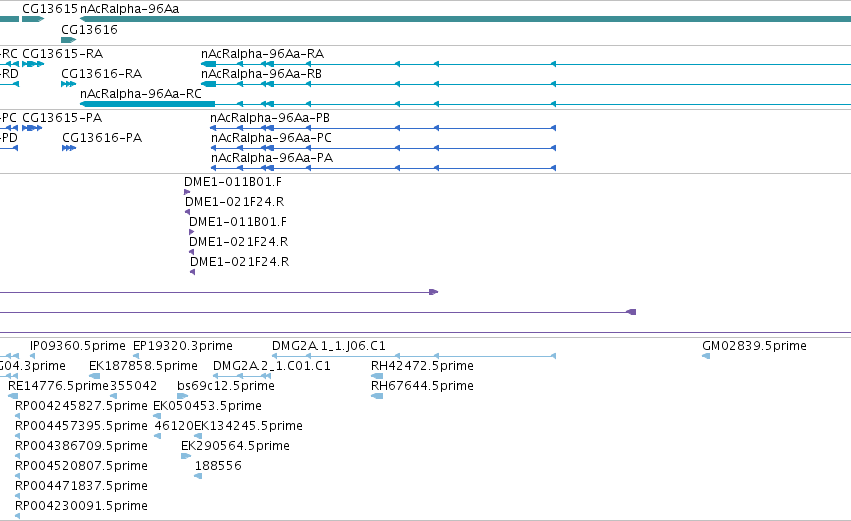Select the nAcRalpha-96Aa-RB transcript label
The image size is (851, 521).
262,74
